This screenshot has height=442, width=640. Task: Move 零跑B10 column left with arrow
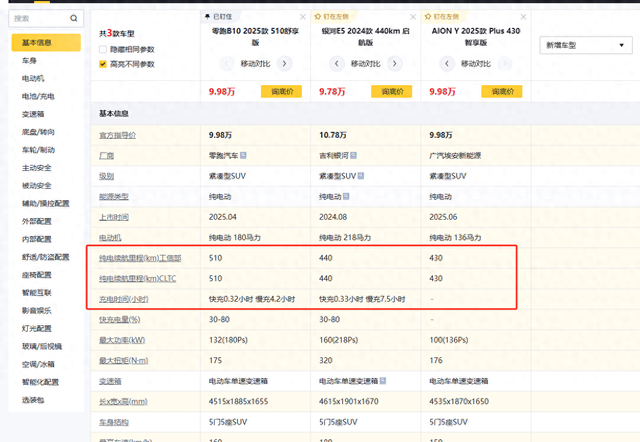click(227, 64)
